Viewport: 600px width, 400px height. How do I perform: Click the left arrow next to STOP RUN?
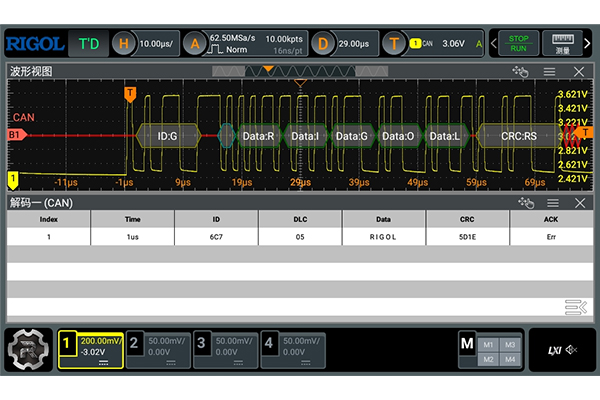[x=494, y=44]
